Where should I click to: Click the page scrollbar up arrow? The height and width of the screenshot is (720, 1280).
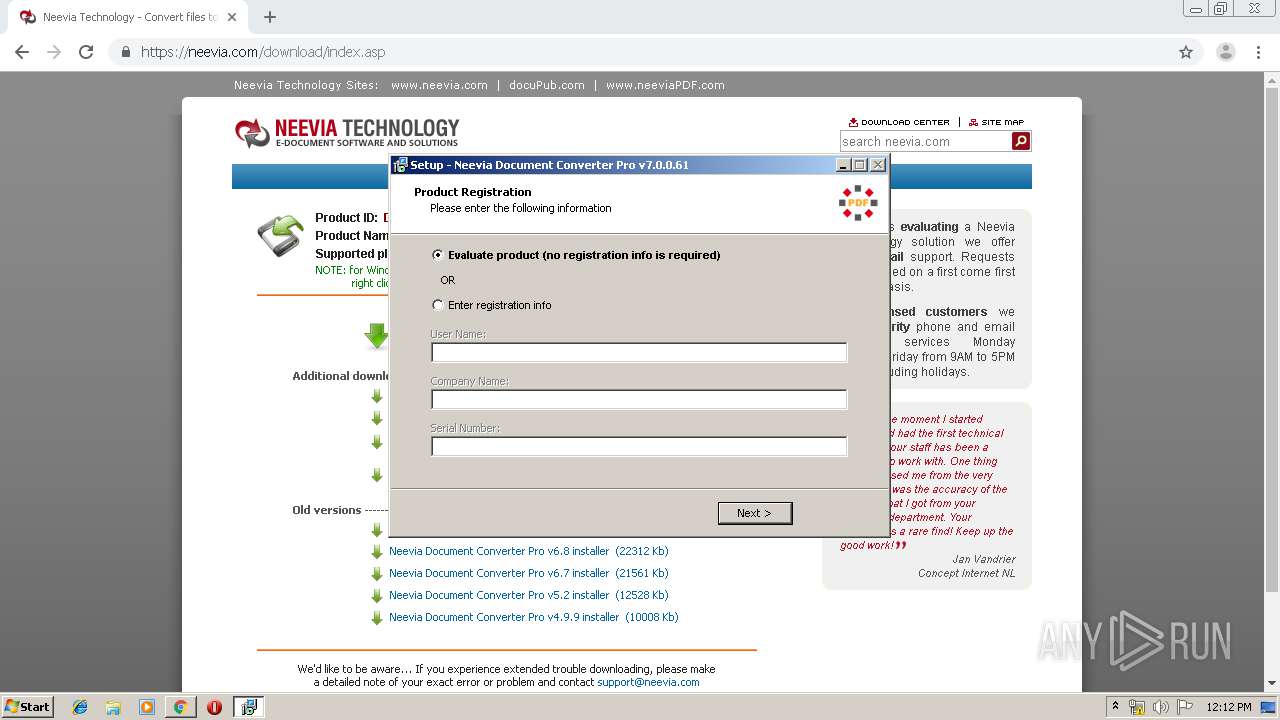1272,79
